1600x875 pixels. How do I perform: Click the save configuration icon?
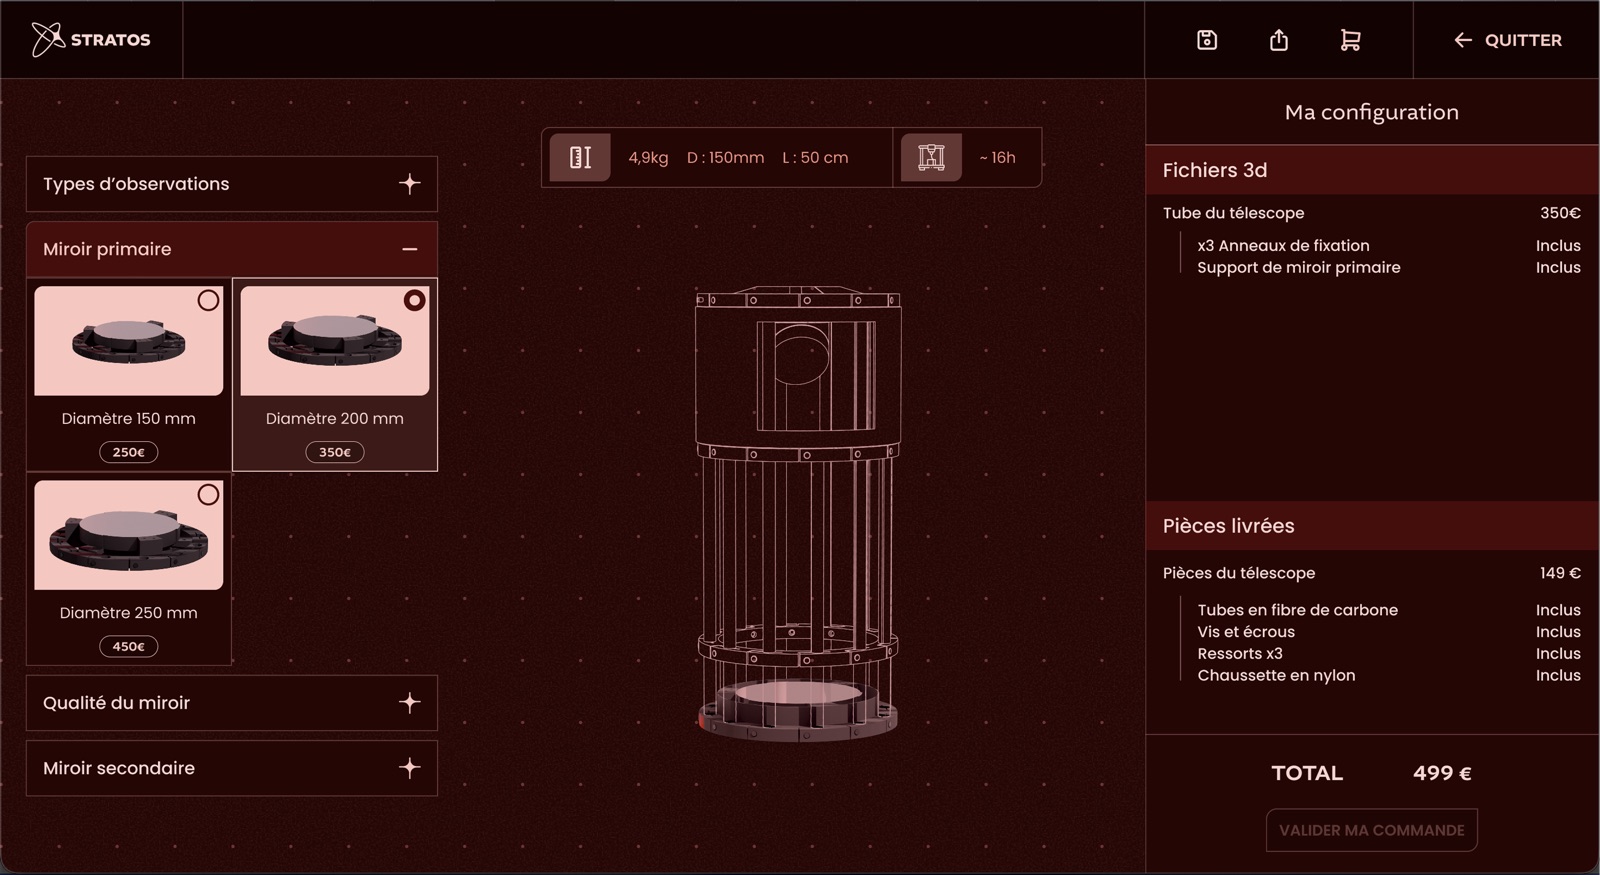1207,40
